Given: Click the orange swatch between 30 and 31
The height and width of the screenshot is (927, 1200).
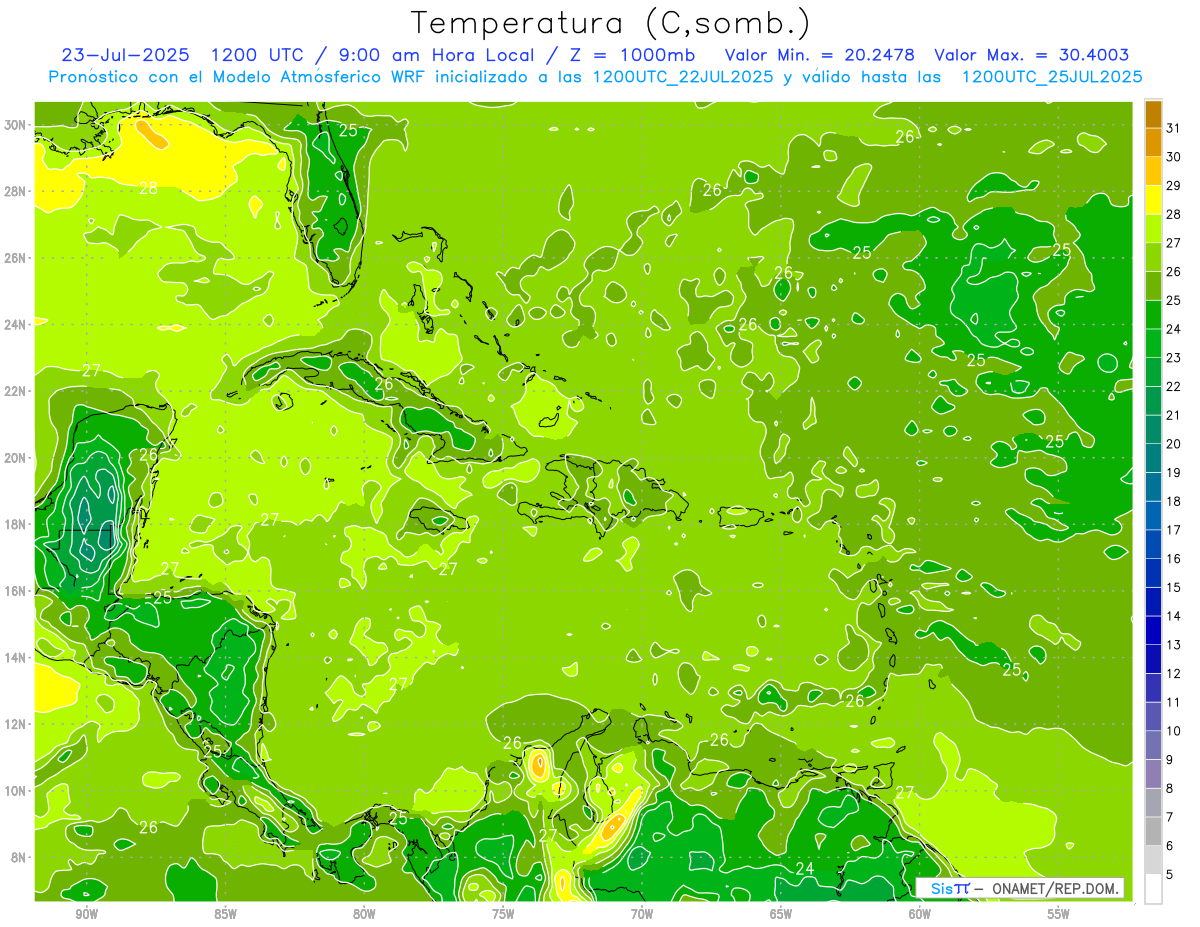Looking at the screenshot, I should [x=1153, y=142].
